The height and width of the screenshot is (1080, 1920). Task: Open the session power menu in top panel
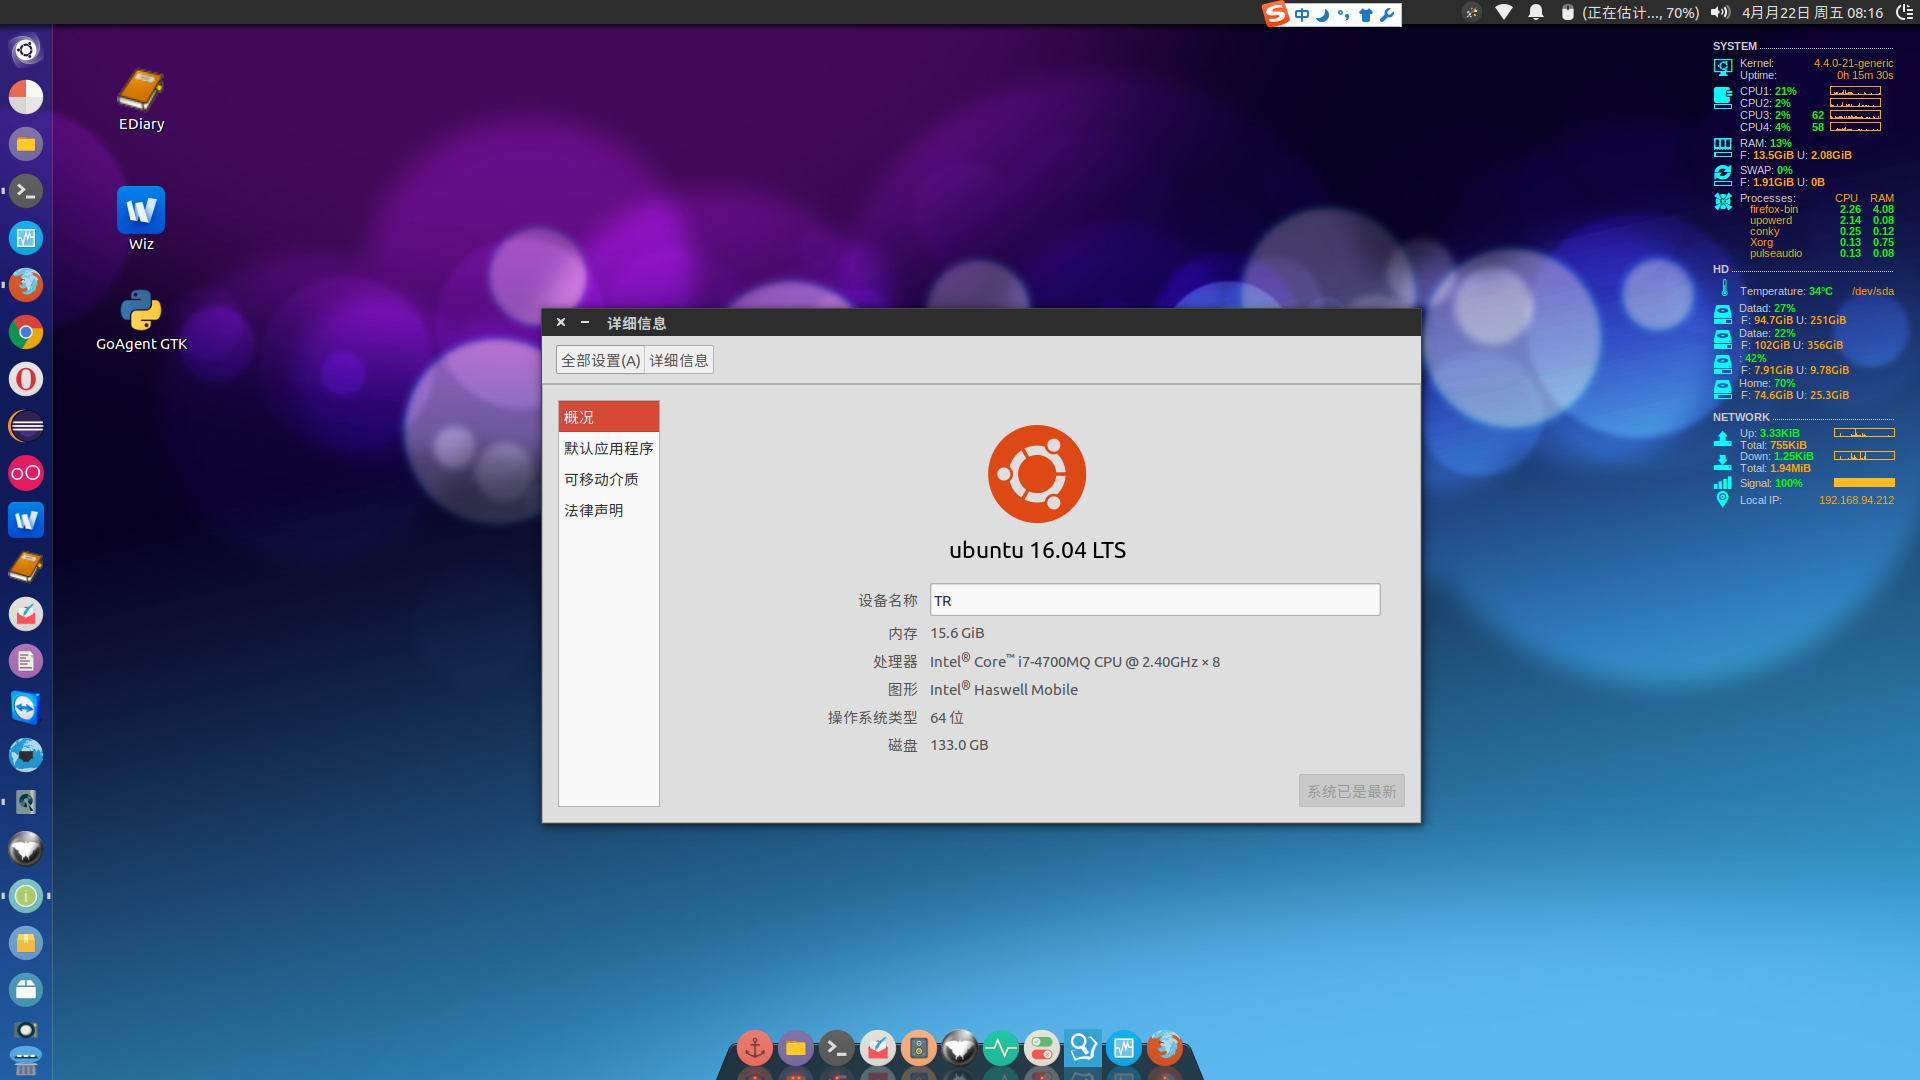pos(1904,13)
